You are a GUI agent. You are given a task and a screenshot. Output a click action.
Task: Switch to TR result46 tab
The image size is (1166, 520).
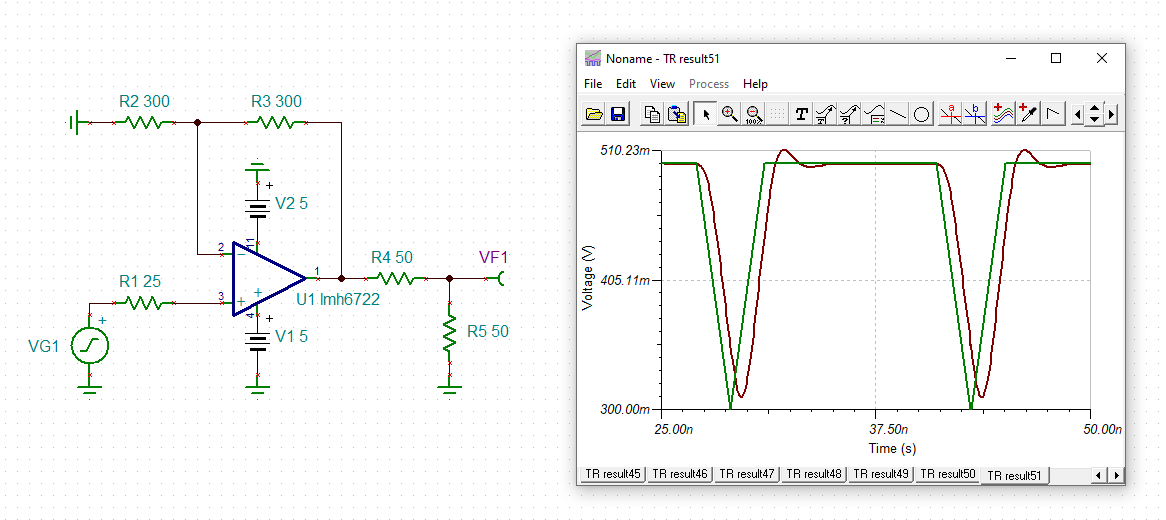(680, 474)
